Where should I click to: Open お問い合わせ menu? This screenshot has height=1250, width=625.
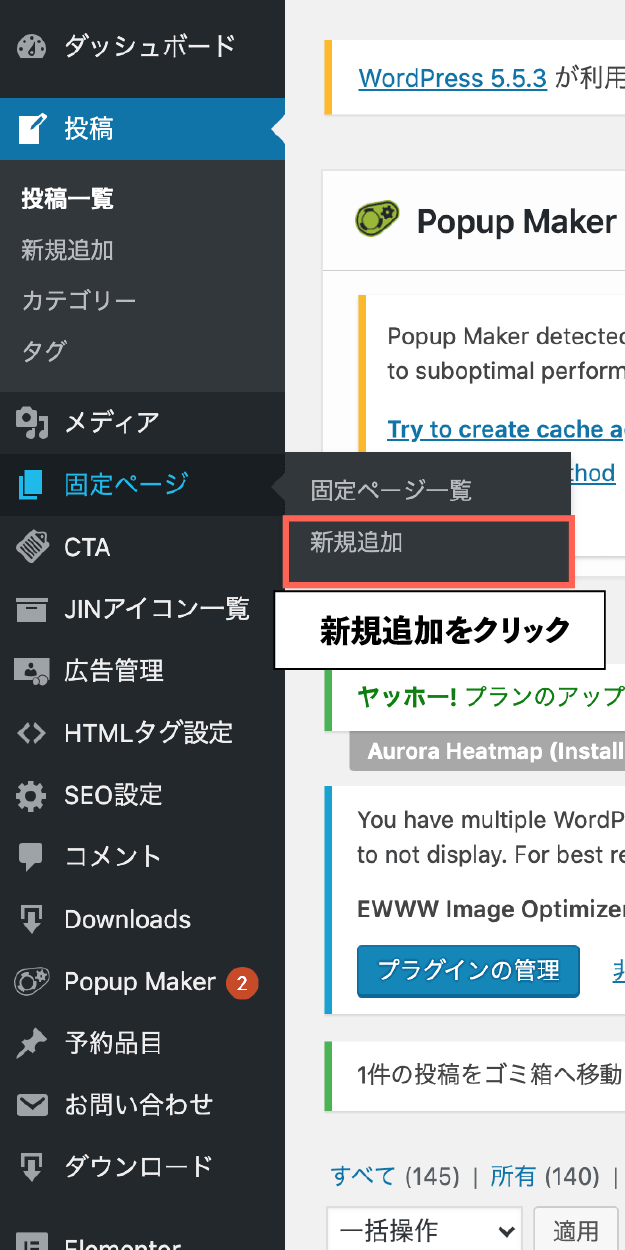point(142,1105)
